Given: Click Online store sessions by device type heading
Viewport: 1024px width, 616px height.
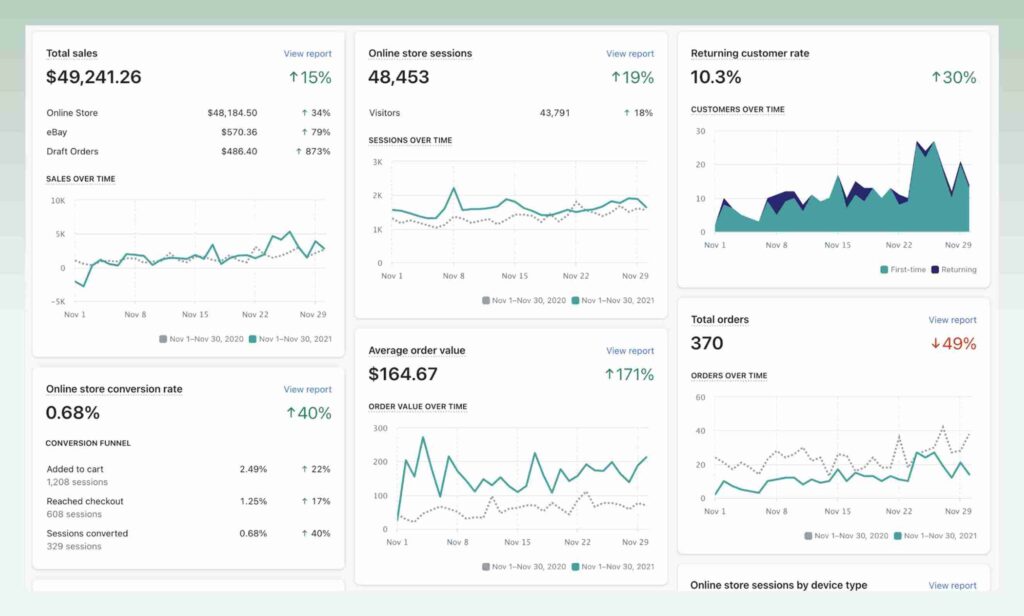Looking at the screenshot, I should point(778,585).
